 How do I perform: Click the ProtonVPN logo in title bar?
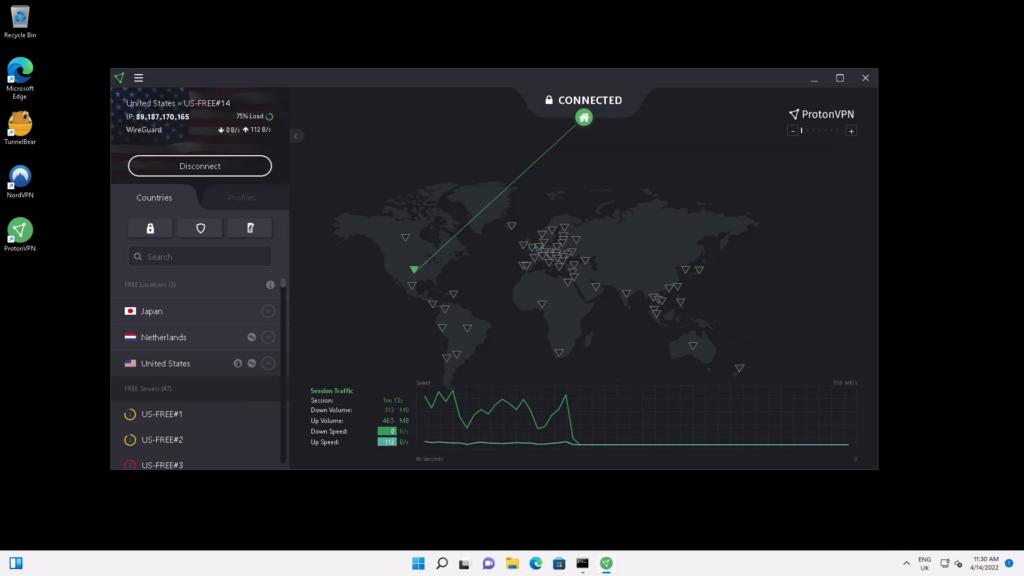[120, 78]
